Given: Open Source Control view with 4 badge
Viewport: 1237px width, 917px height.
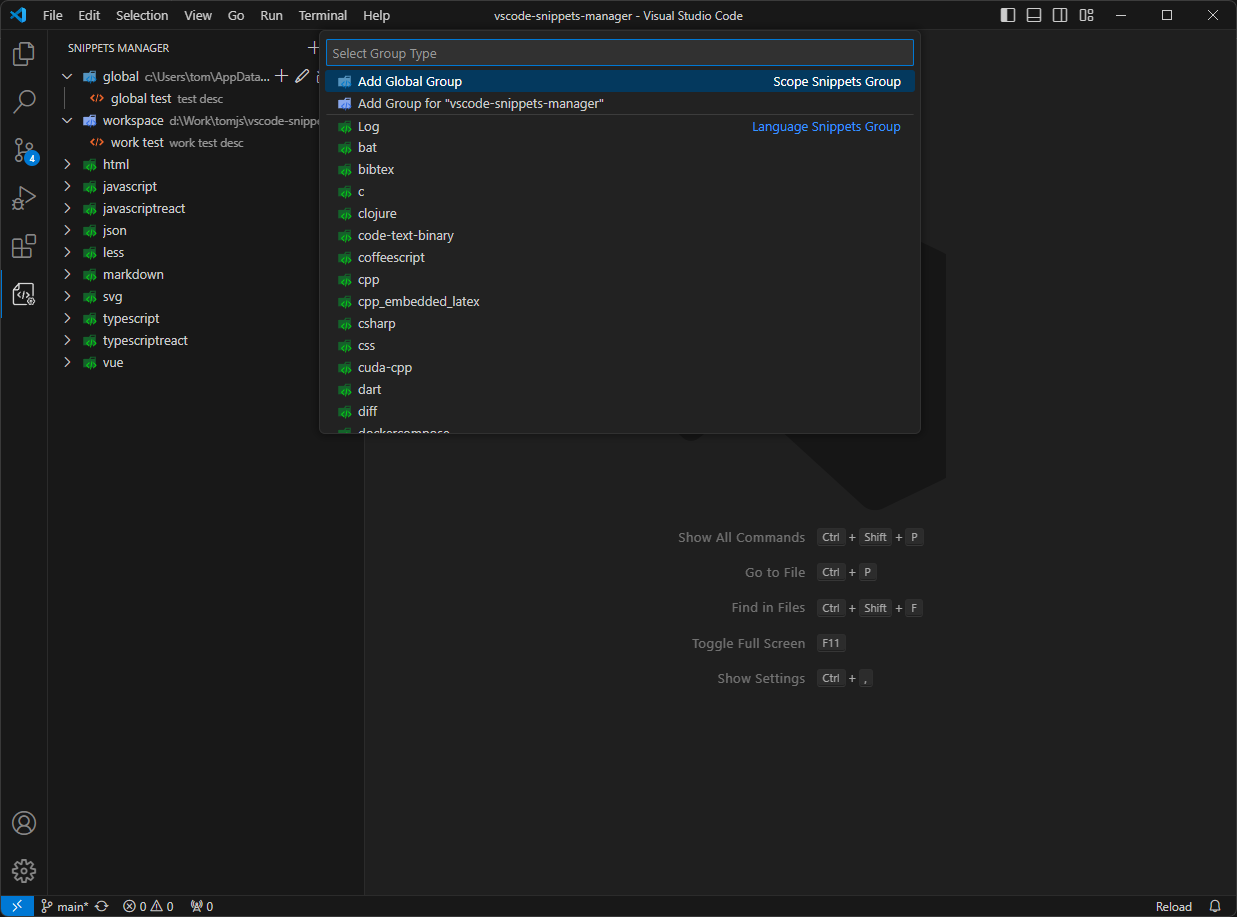Looking at the screenshot, I should pyautogui.click(x=24, y=150).
